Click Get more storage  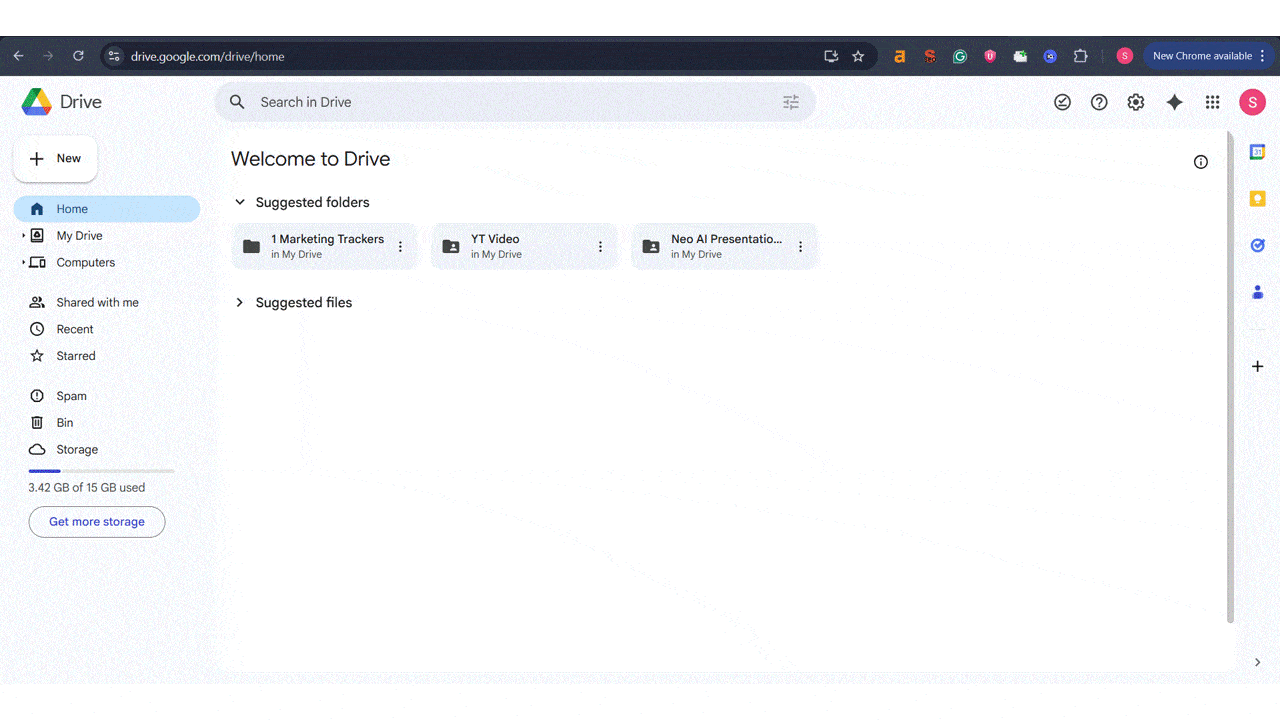click(x=96, y=521)
